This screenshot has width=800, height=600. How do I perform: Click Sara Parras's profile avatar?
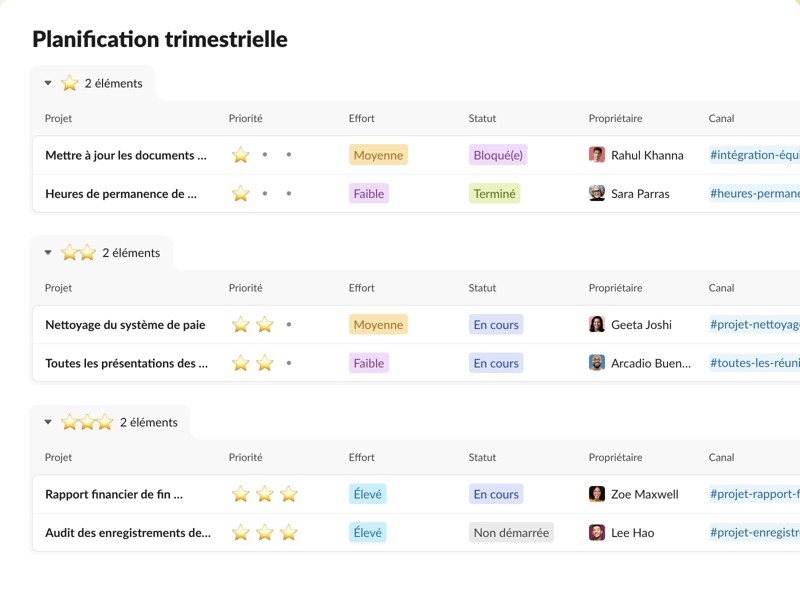click(597, 193)
